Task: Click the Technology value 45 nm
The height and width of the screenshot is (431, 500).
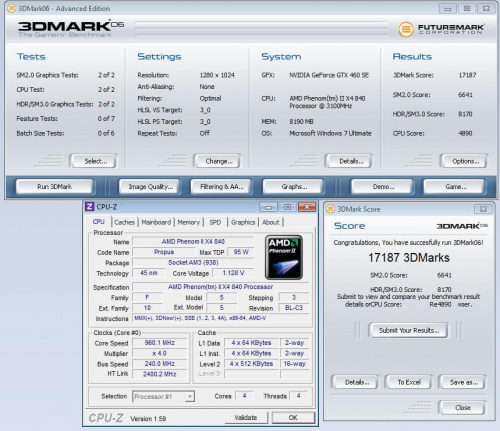Action: (149, 273)
